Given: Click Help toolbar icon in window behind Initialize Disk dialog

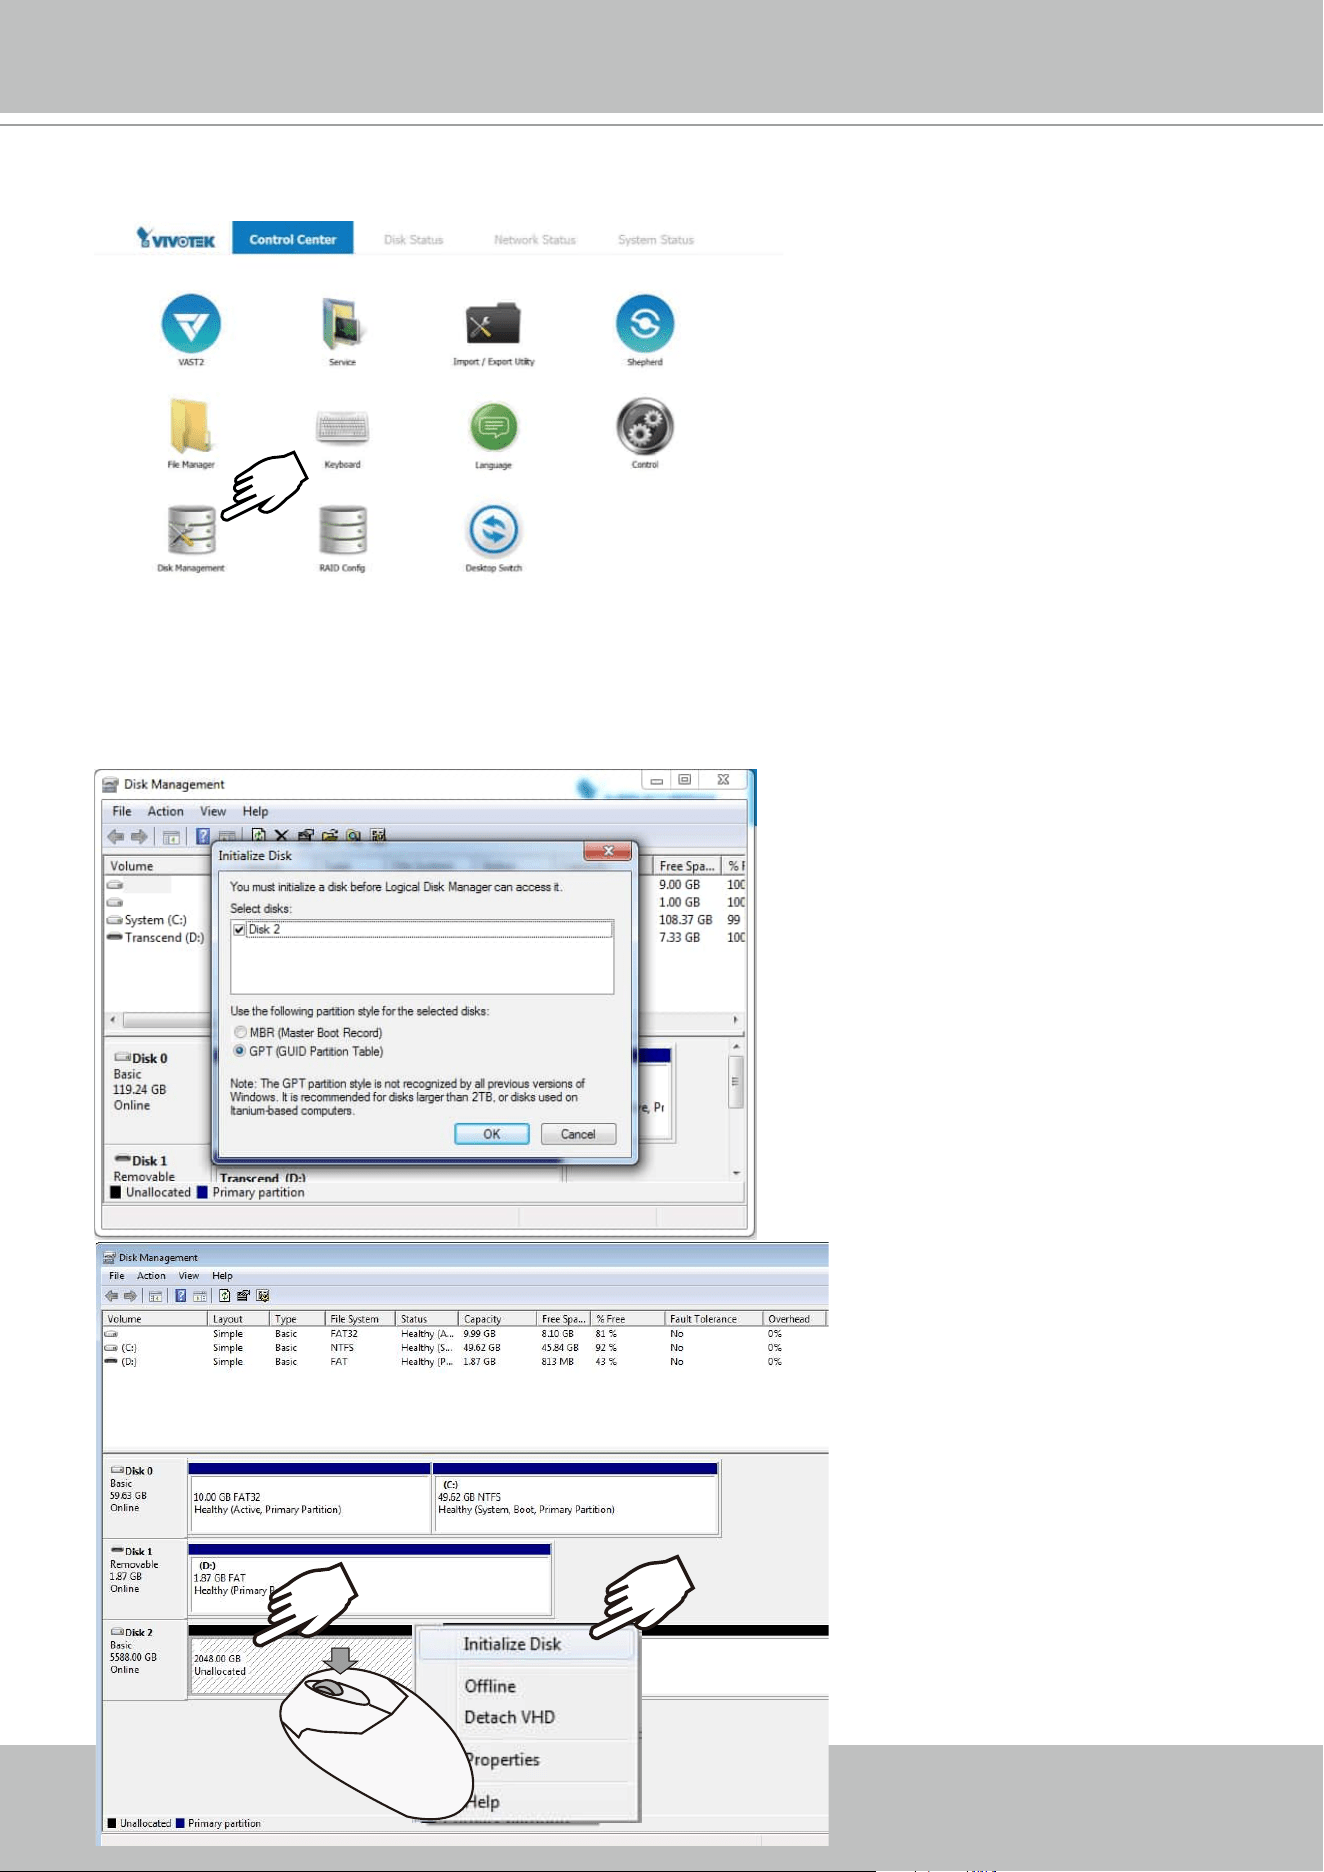Looking at the screenshot, I should click(203, 836).
